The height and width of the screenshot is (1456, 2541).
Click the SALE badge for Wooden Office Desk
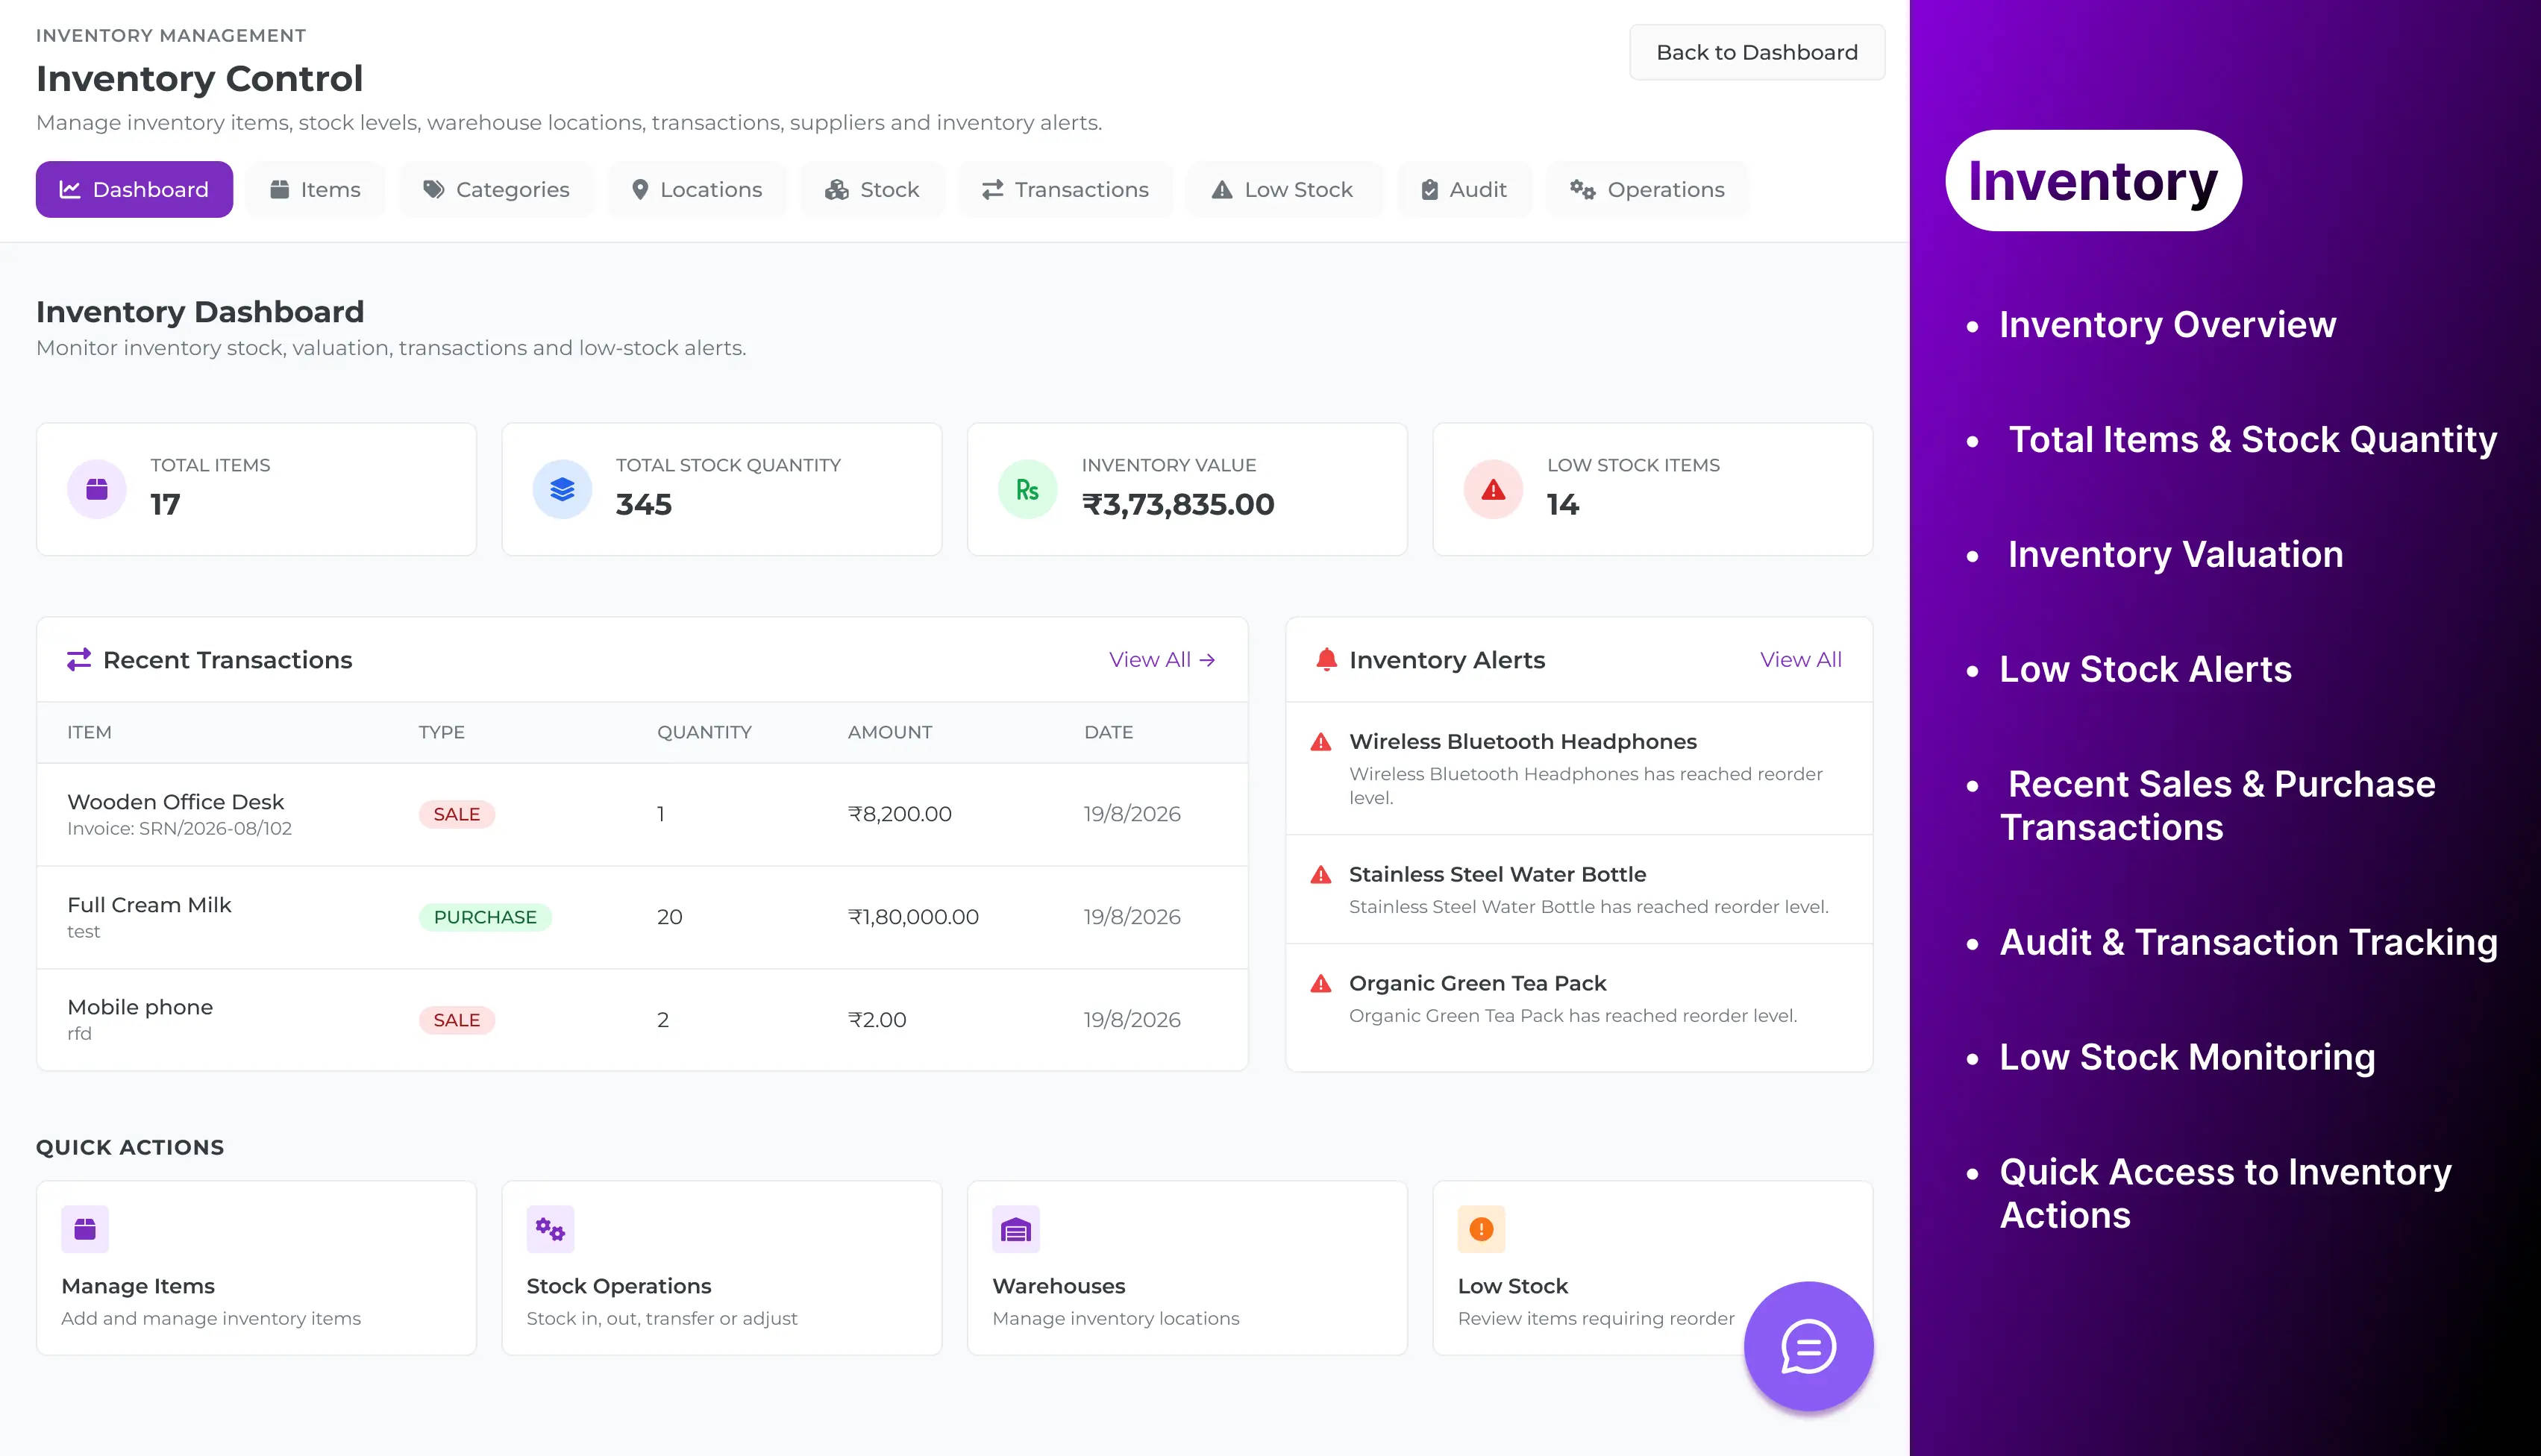pos(456,814)
